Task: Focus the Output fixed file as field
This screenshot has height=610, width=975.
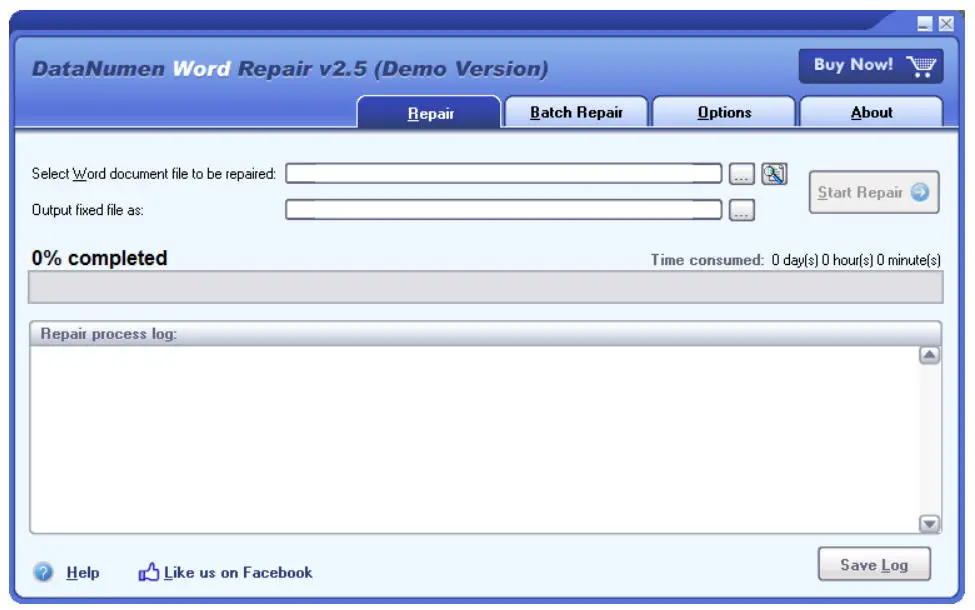Action: pyautogui.click(x=504, y=210)
